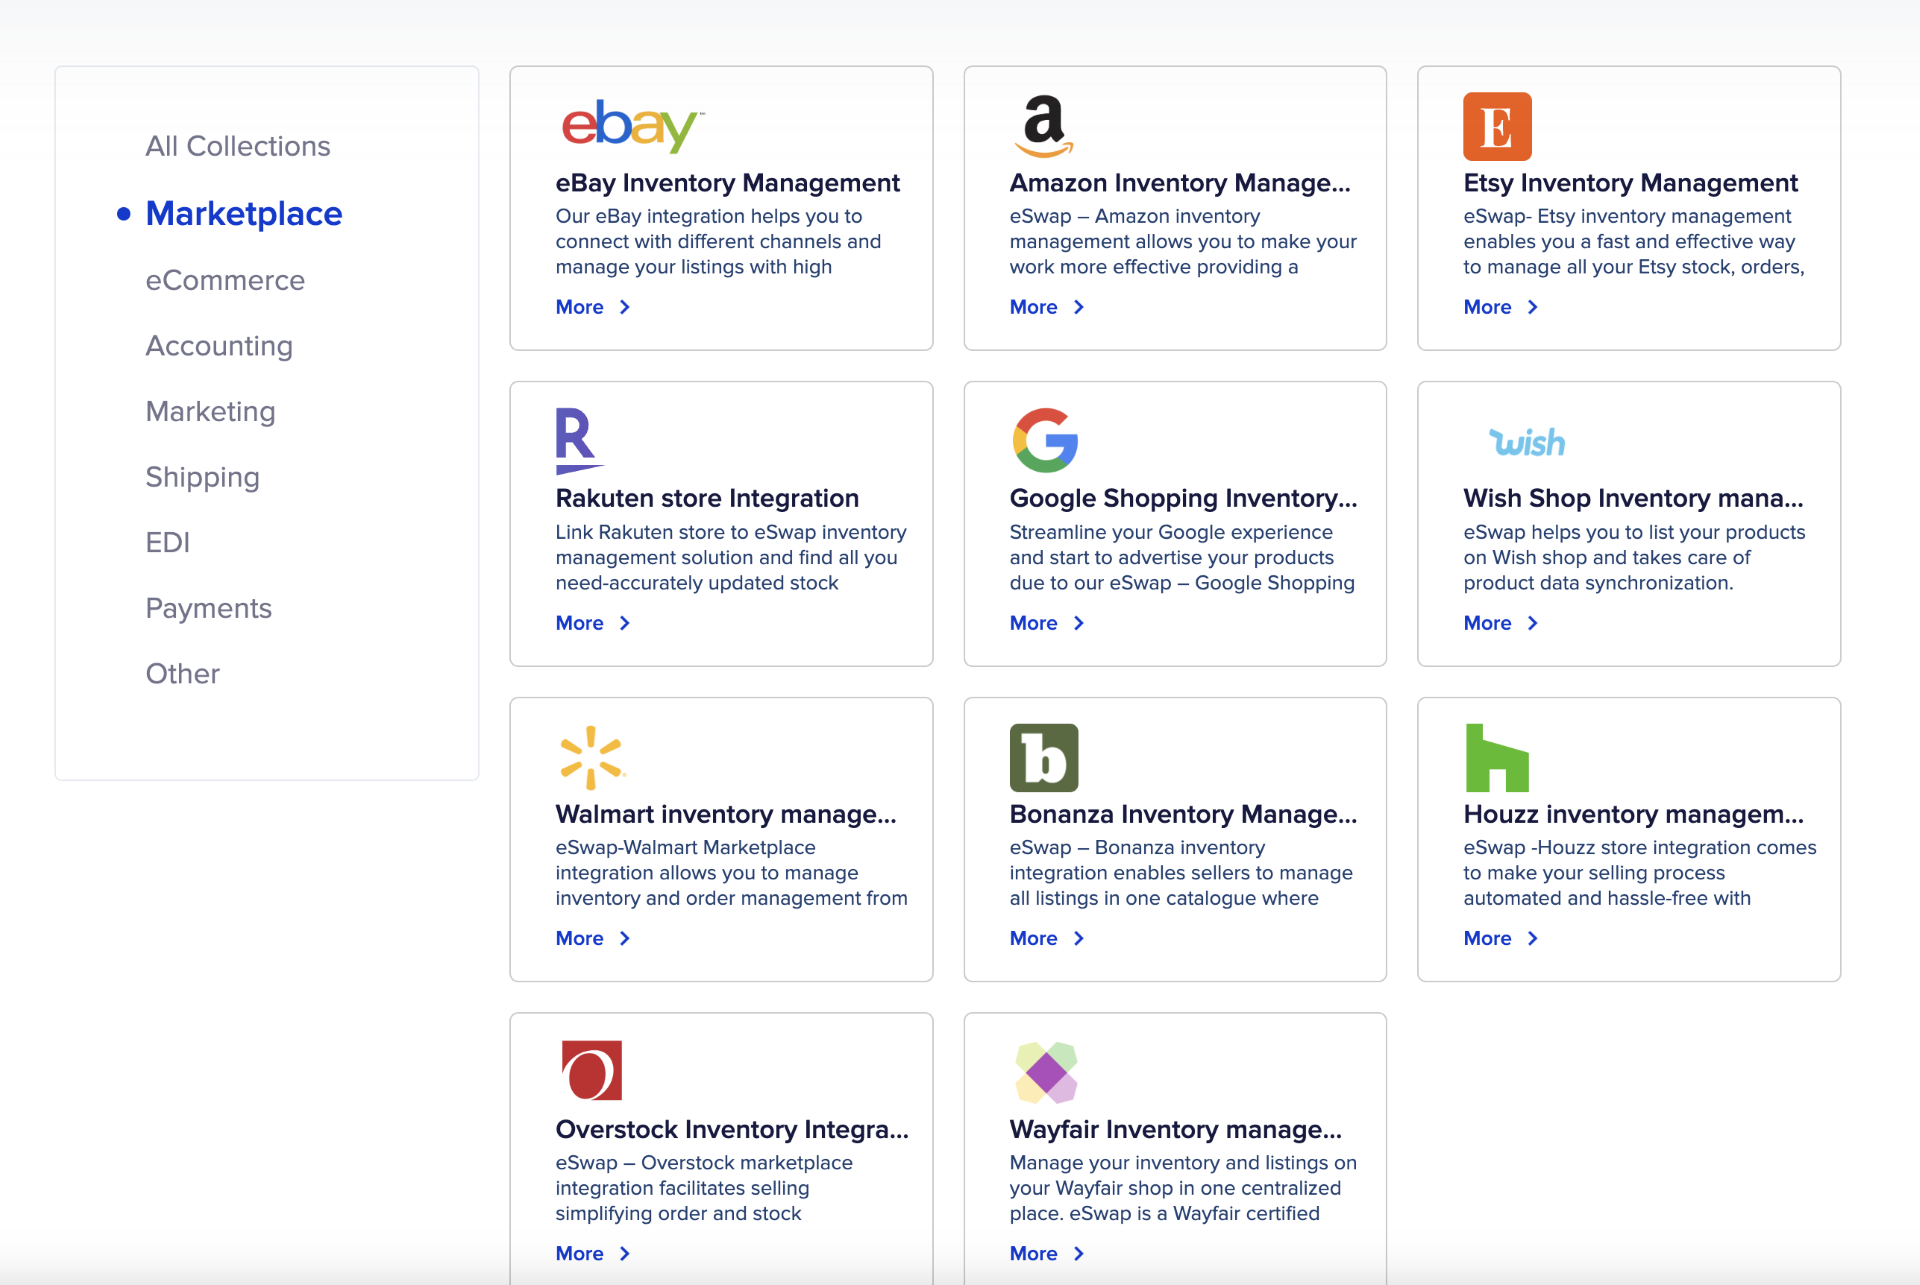Click More link on Bonanza card
This screenshot has height=1285, width=1920.
[x=1047, y=938]
